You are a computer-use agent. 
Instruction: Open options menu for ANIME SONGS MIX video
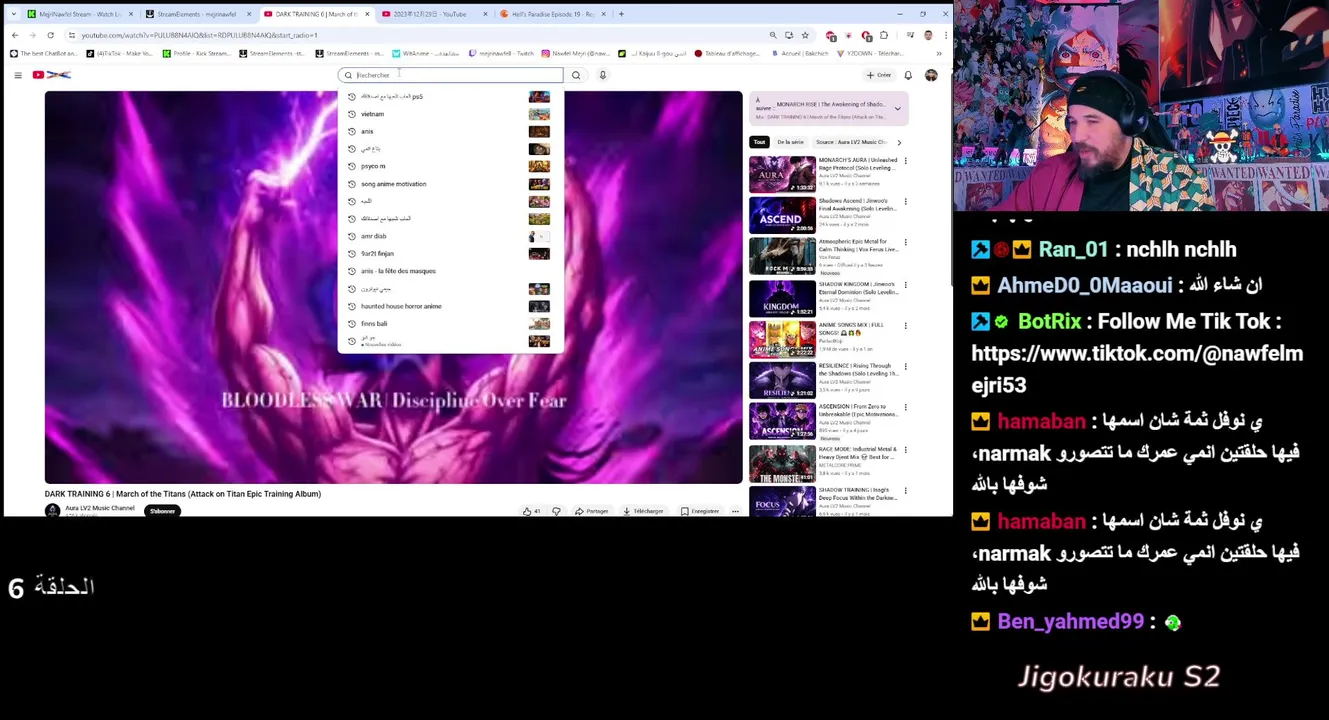906,326
